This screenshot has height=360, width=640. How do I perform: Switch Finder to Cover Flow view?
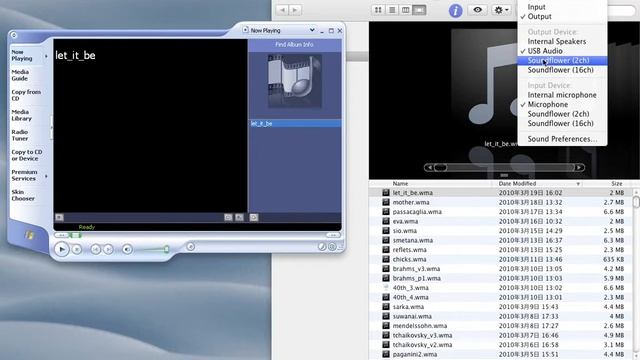point(419,9)
